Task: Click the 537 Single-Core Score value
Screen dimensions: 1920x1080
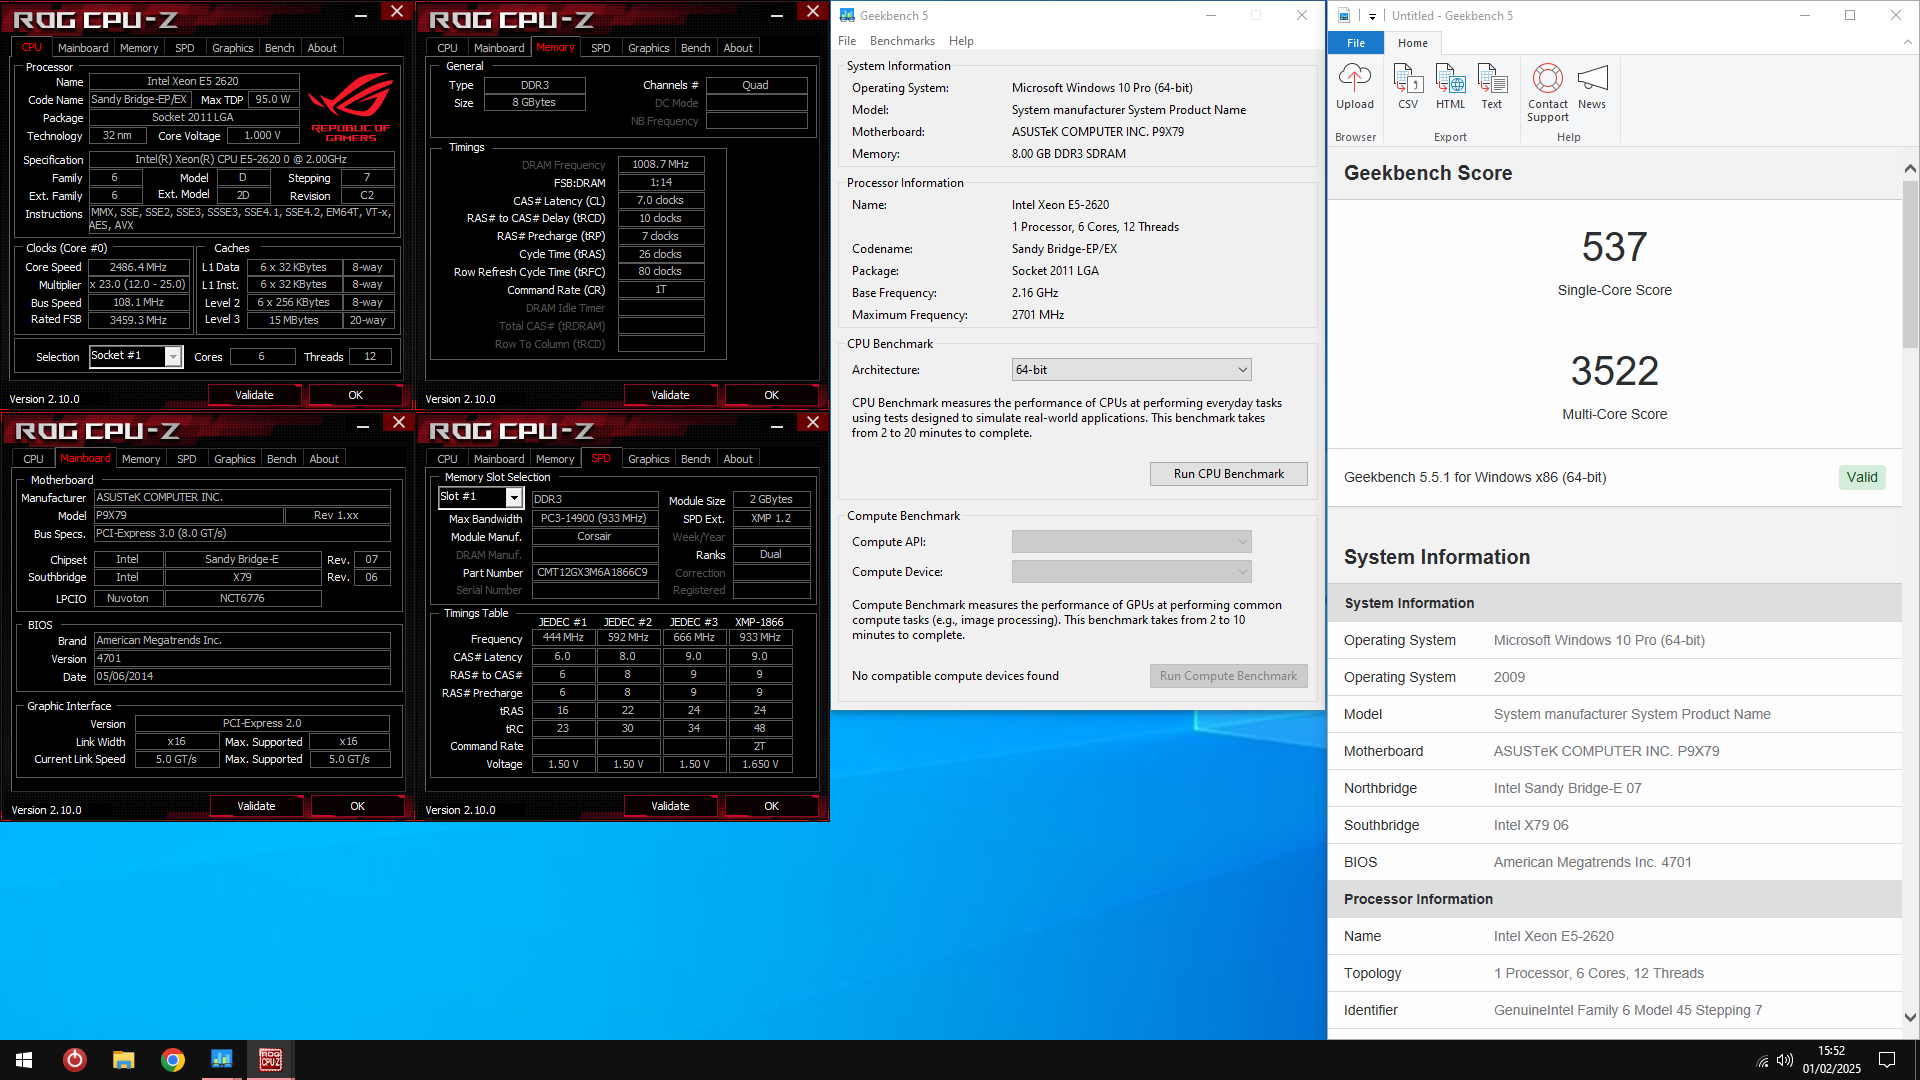Action: [x=1614, y=247]
